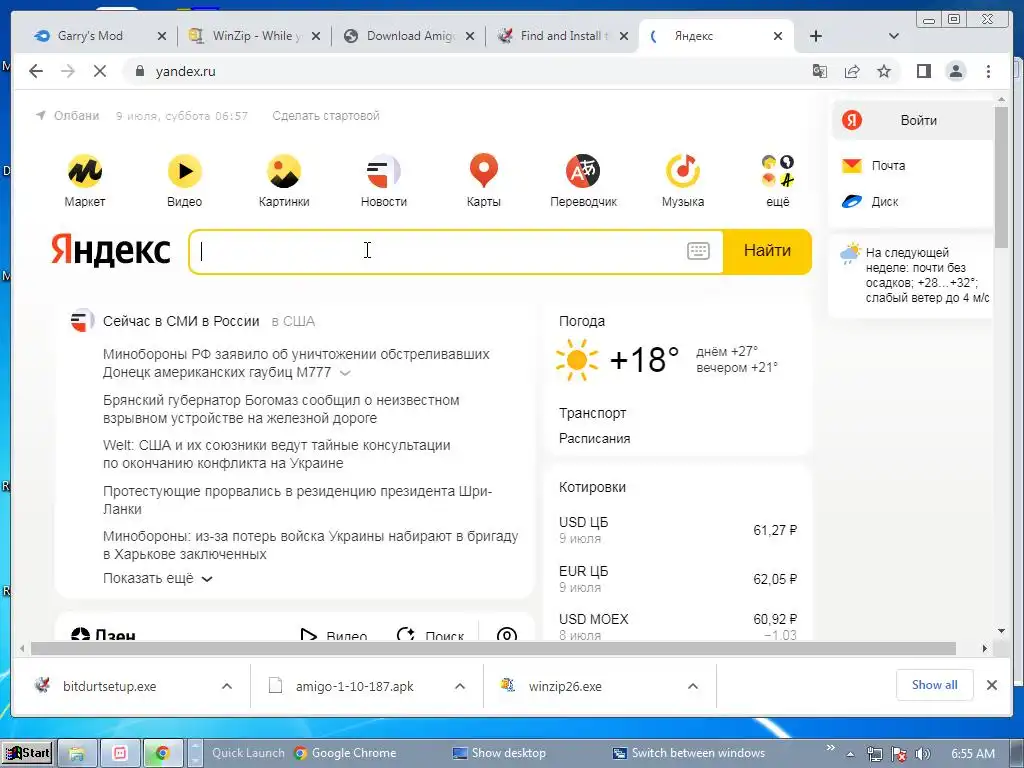The height and width of the screenshot is (768, 1024).
Task: Open winzip26.exe downloaded file
Action: tap(565, 686)
